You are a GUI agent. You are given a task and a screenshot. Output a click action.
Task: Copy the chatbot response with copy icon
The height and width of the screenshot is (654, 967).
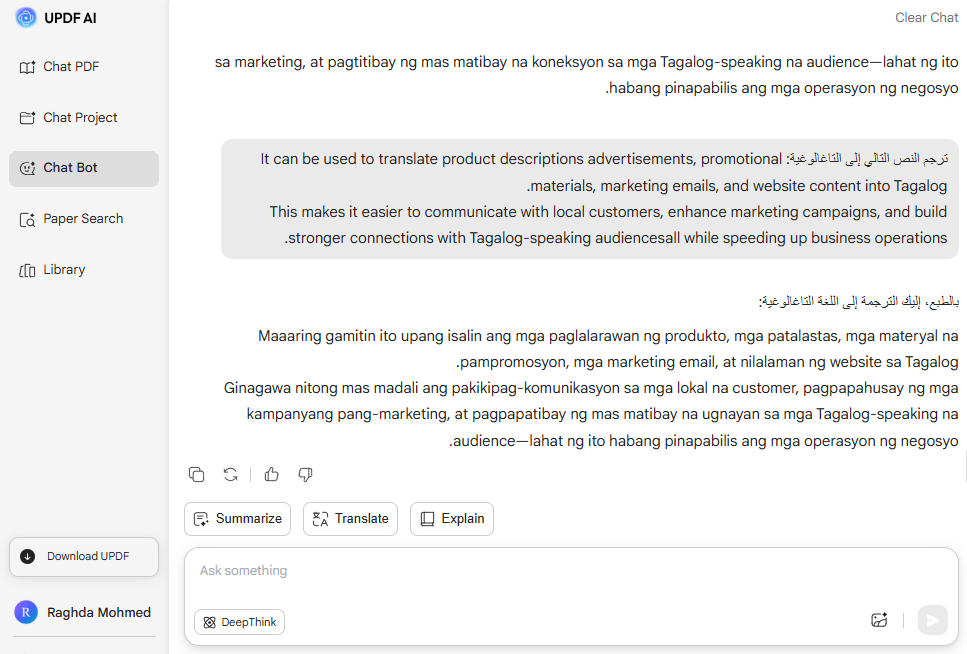[x=197, y=474]
